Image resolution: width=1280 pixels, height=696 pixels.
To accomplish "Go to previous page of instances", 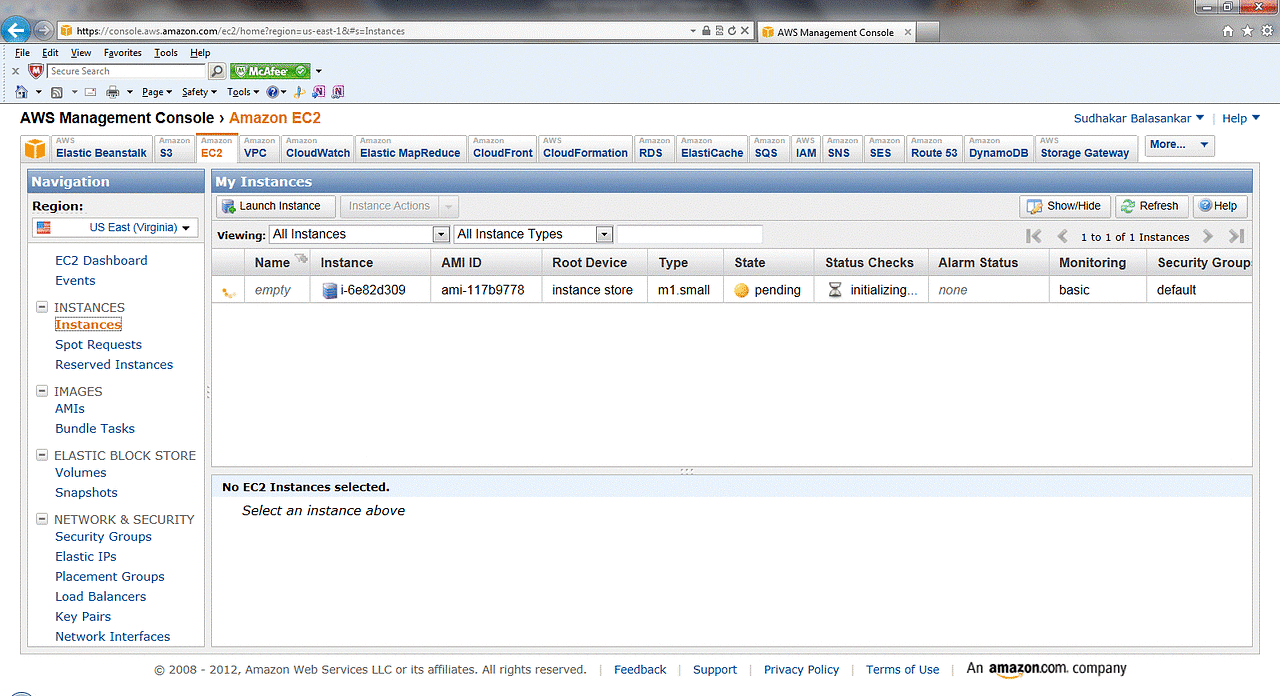I will pos(1062,236).
